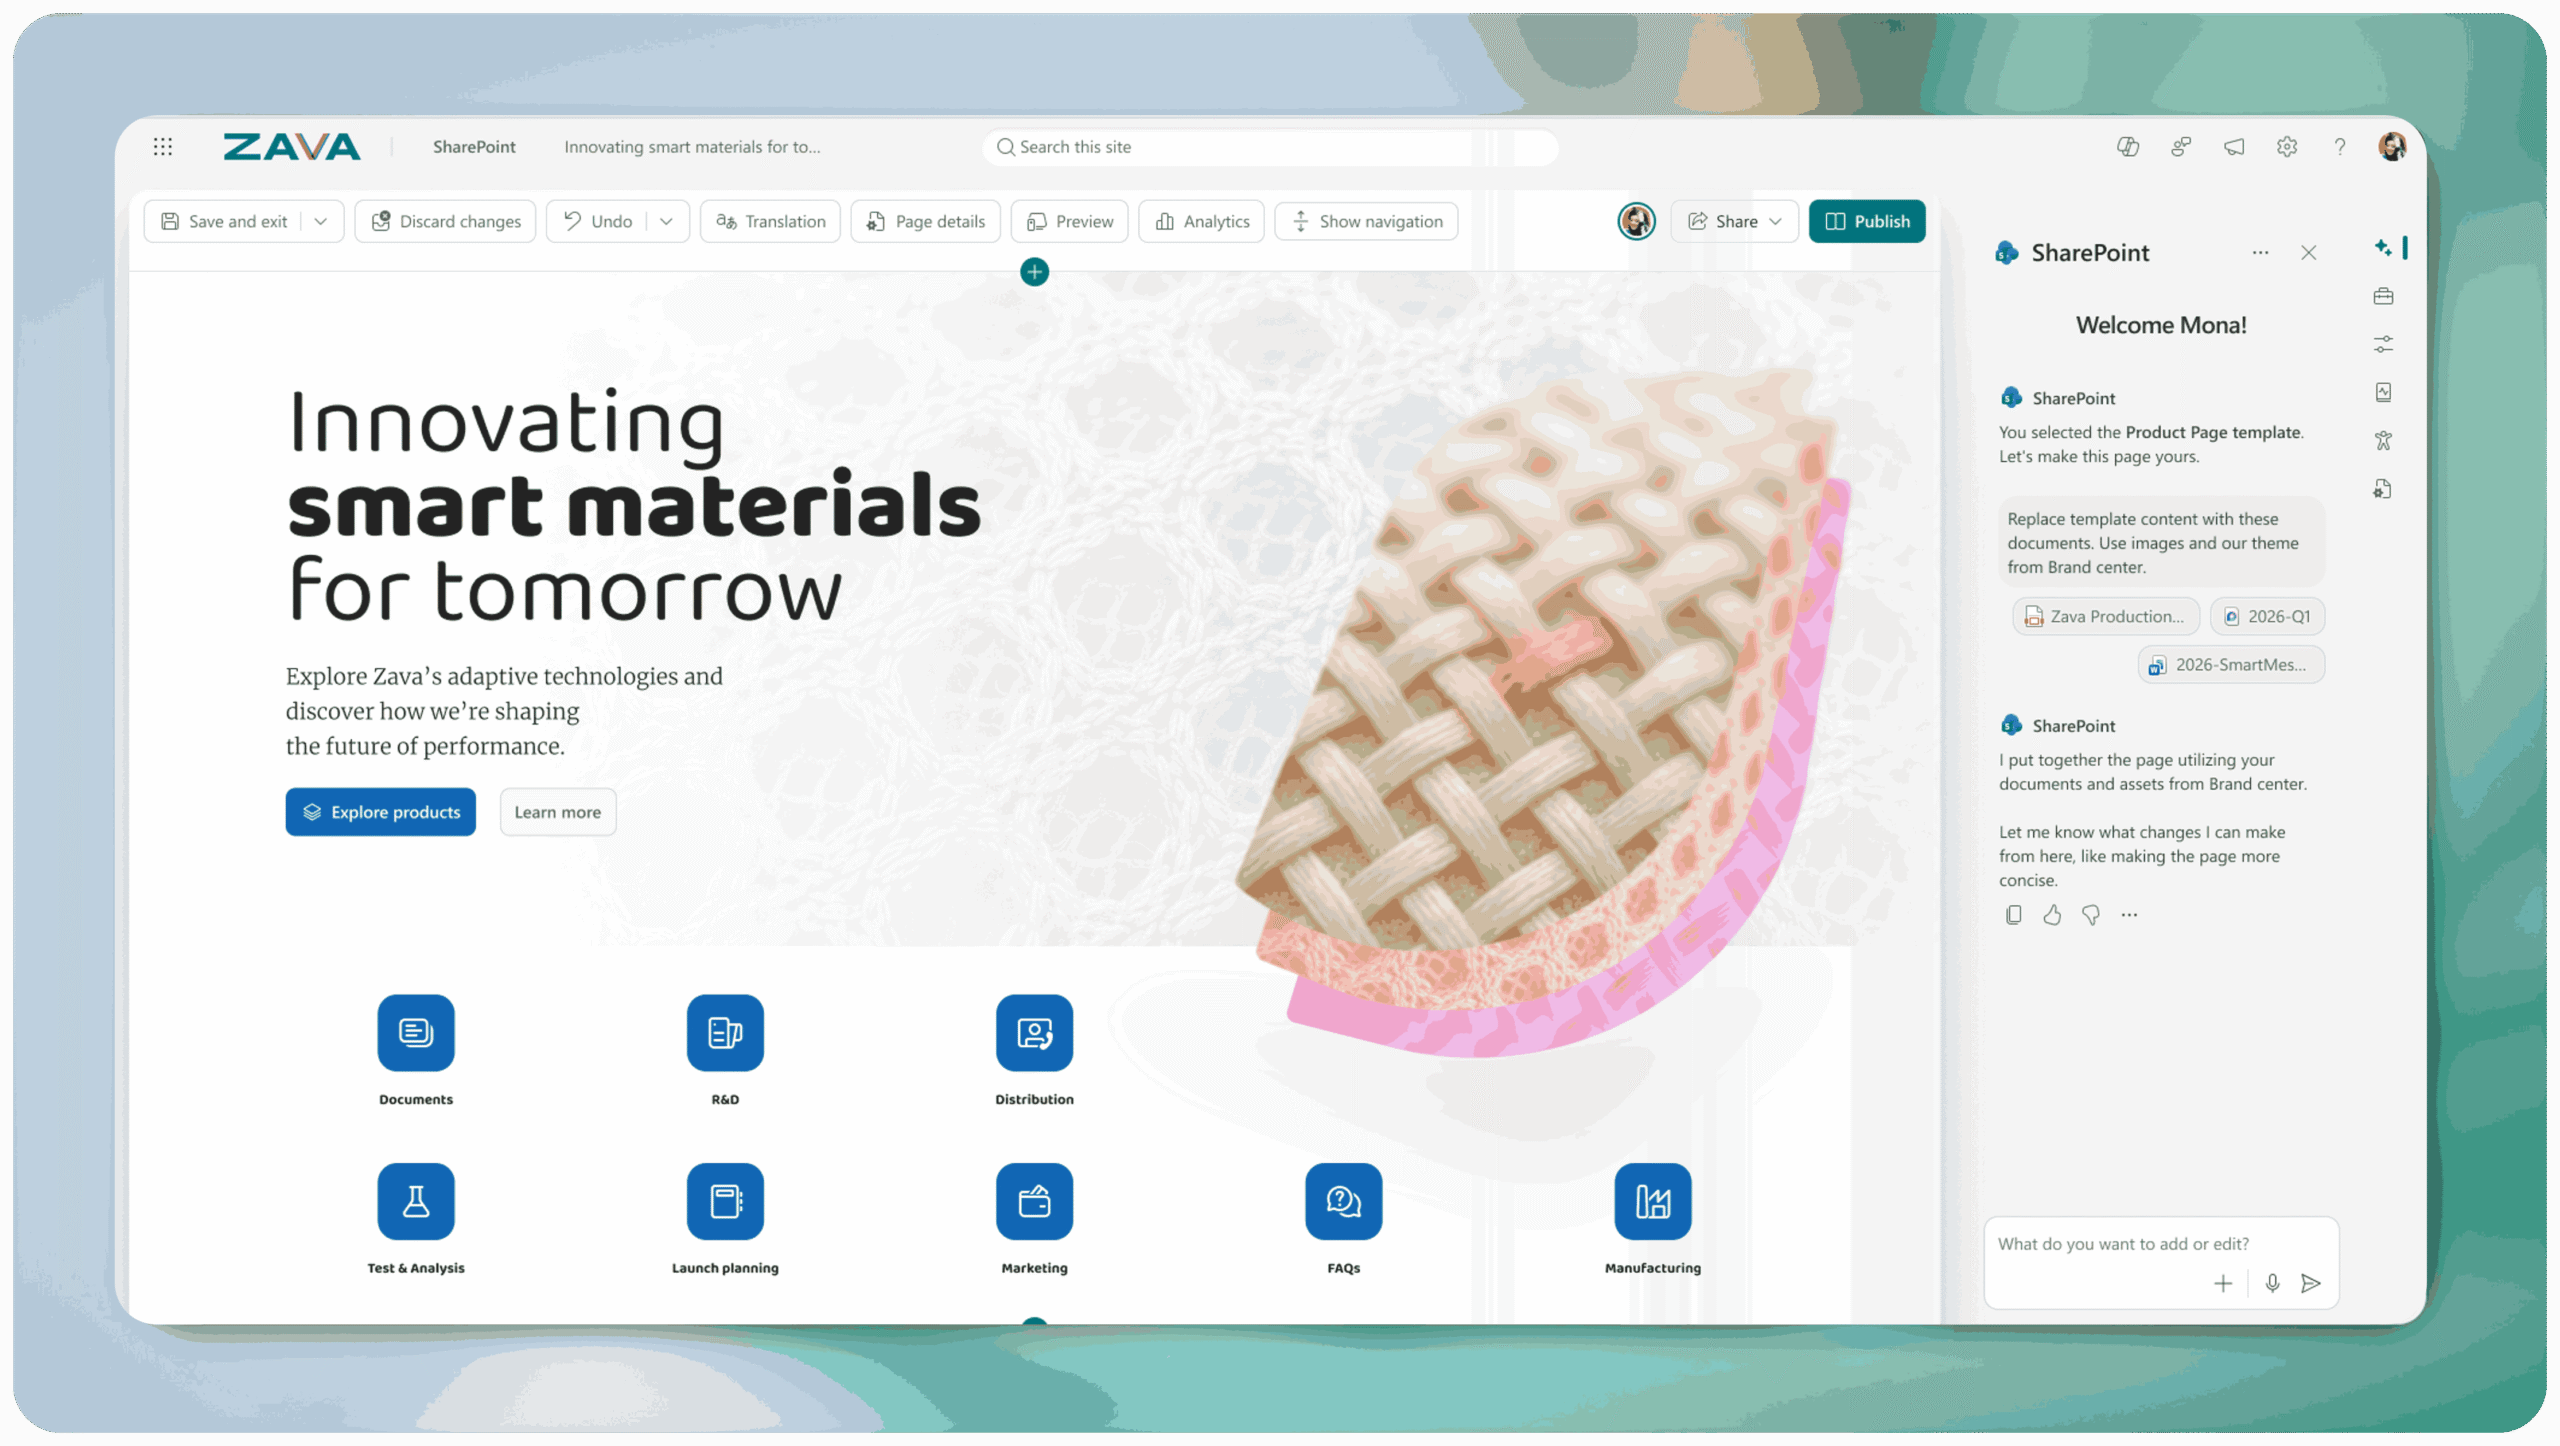Screen dimensions: 2560x1446
Task: Click the chat input field
Action: (2160, 1244)
